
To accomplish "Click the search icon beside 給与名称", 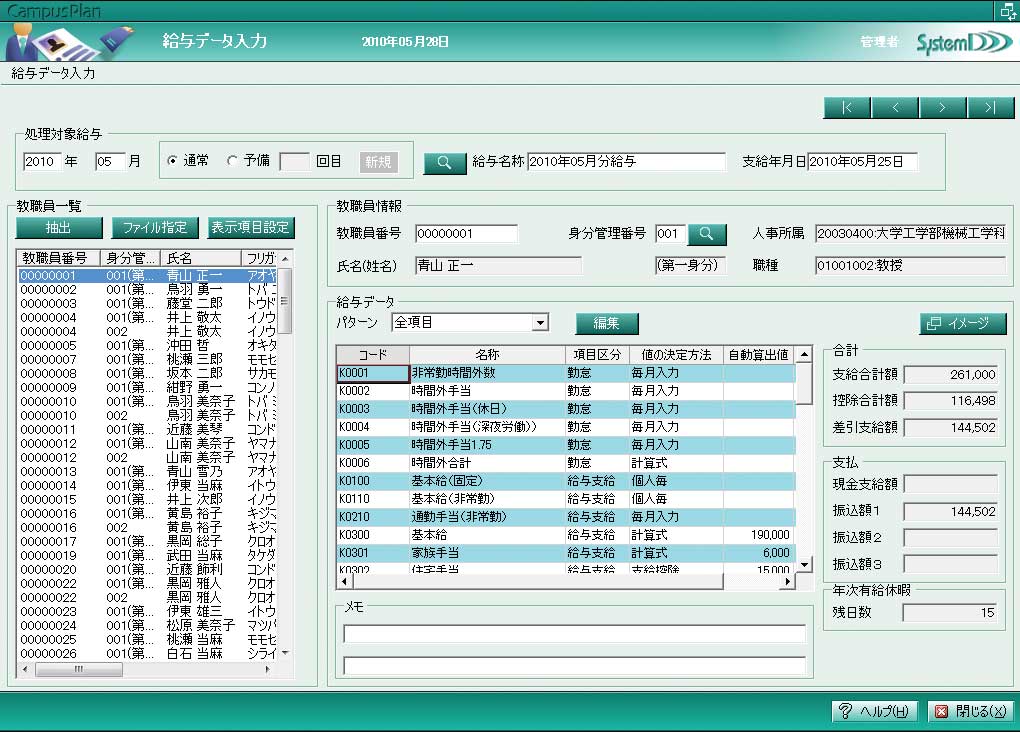I will click(x=444, y=162).
